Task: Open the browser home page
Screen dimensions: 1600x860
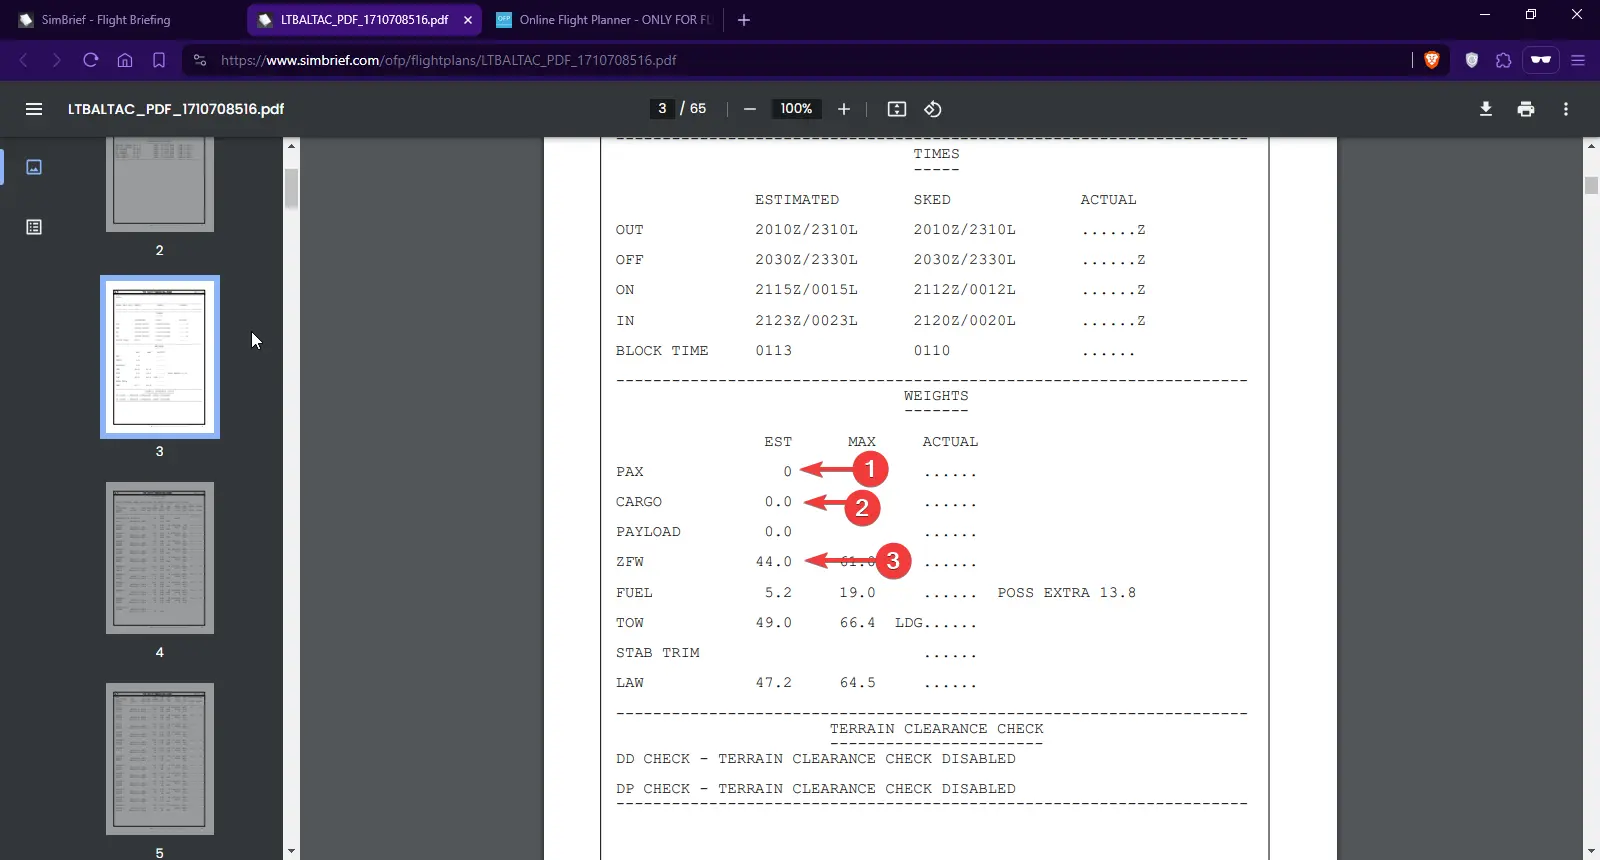Action: [x=125, y=60]
